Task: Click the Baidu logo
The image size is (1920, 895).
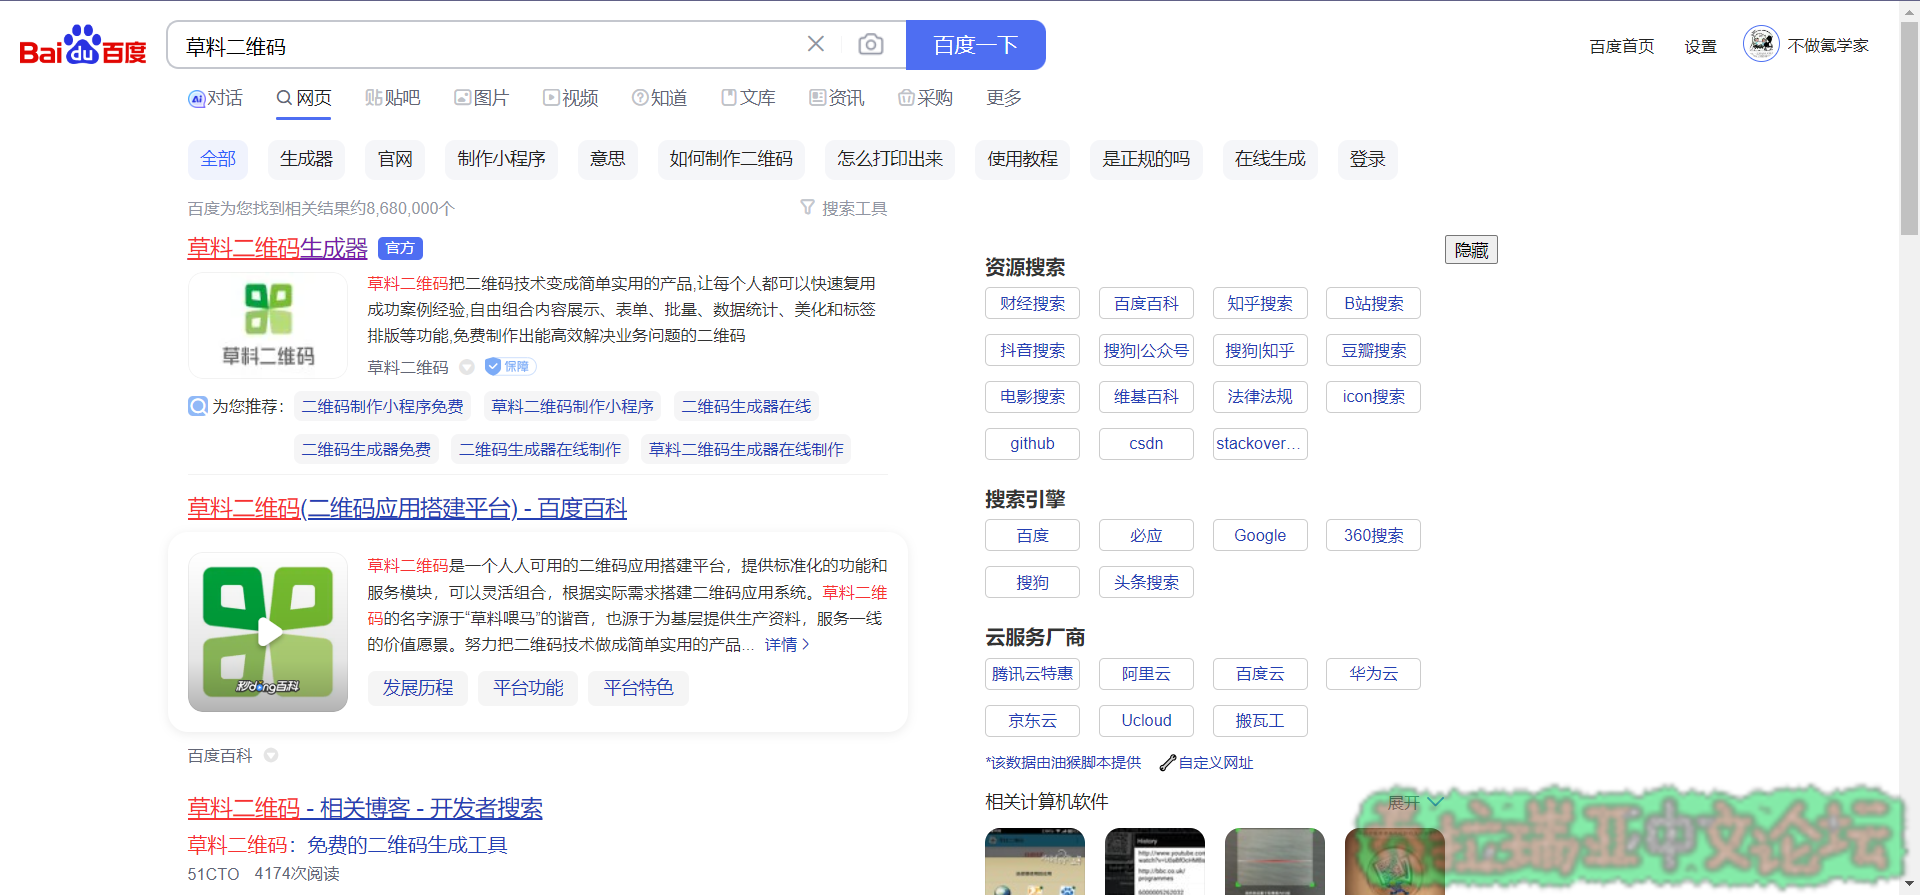Action: (x=83, y=46)
